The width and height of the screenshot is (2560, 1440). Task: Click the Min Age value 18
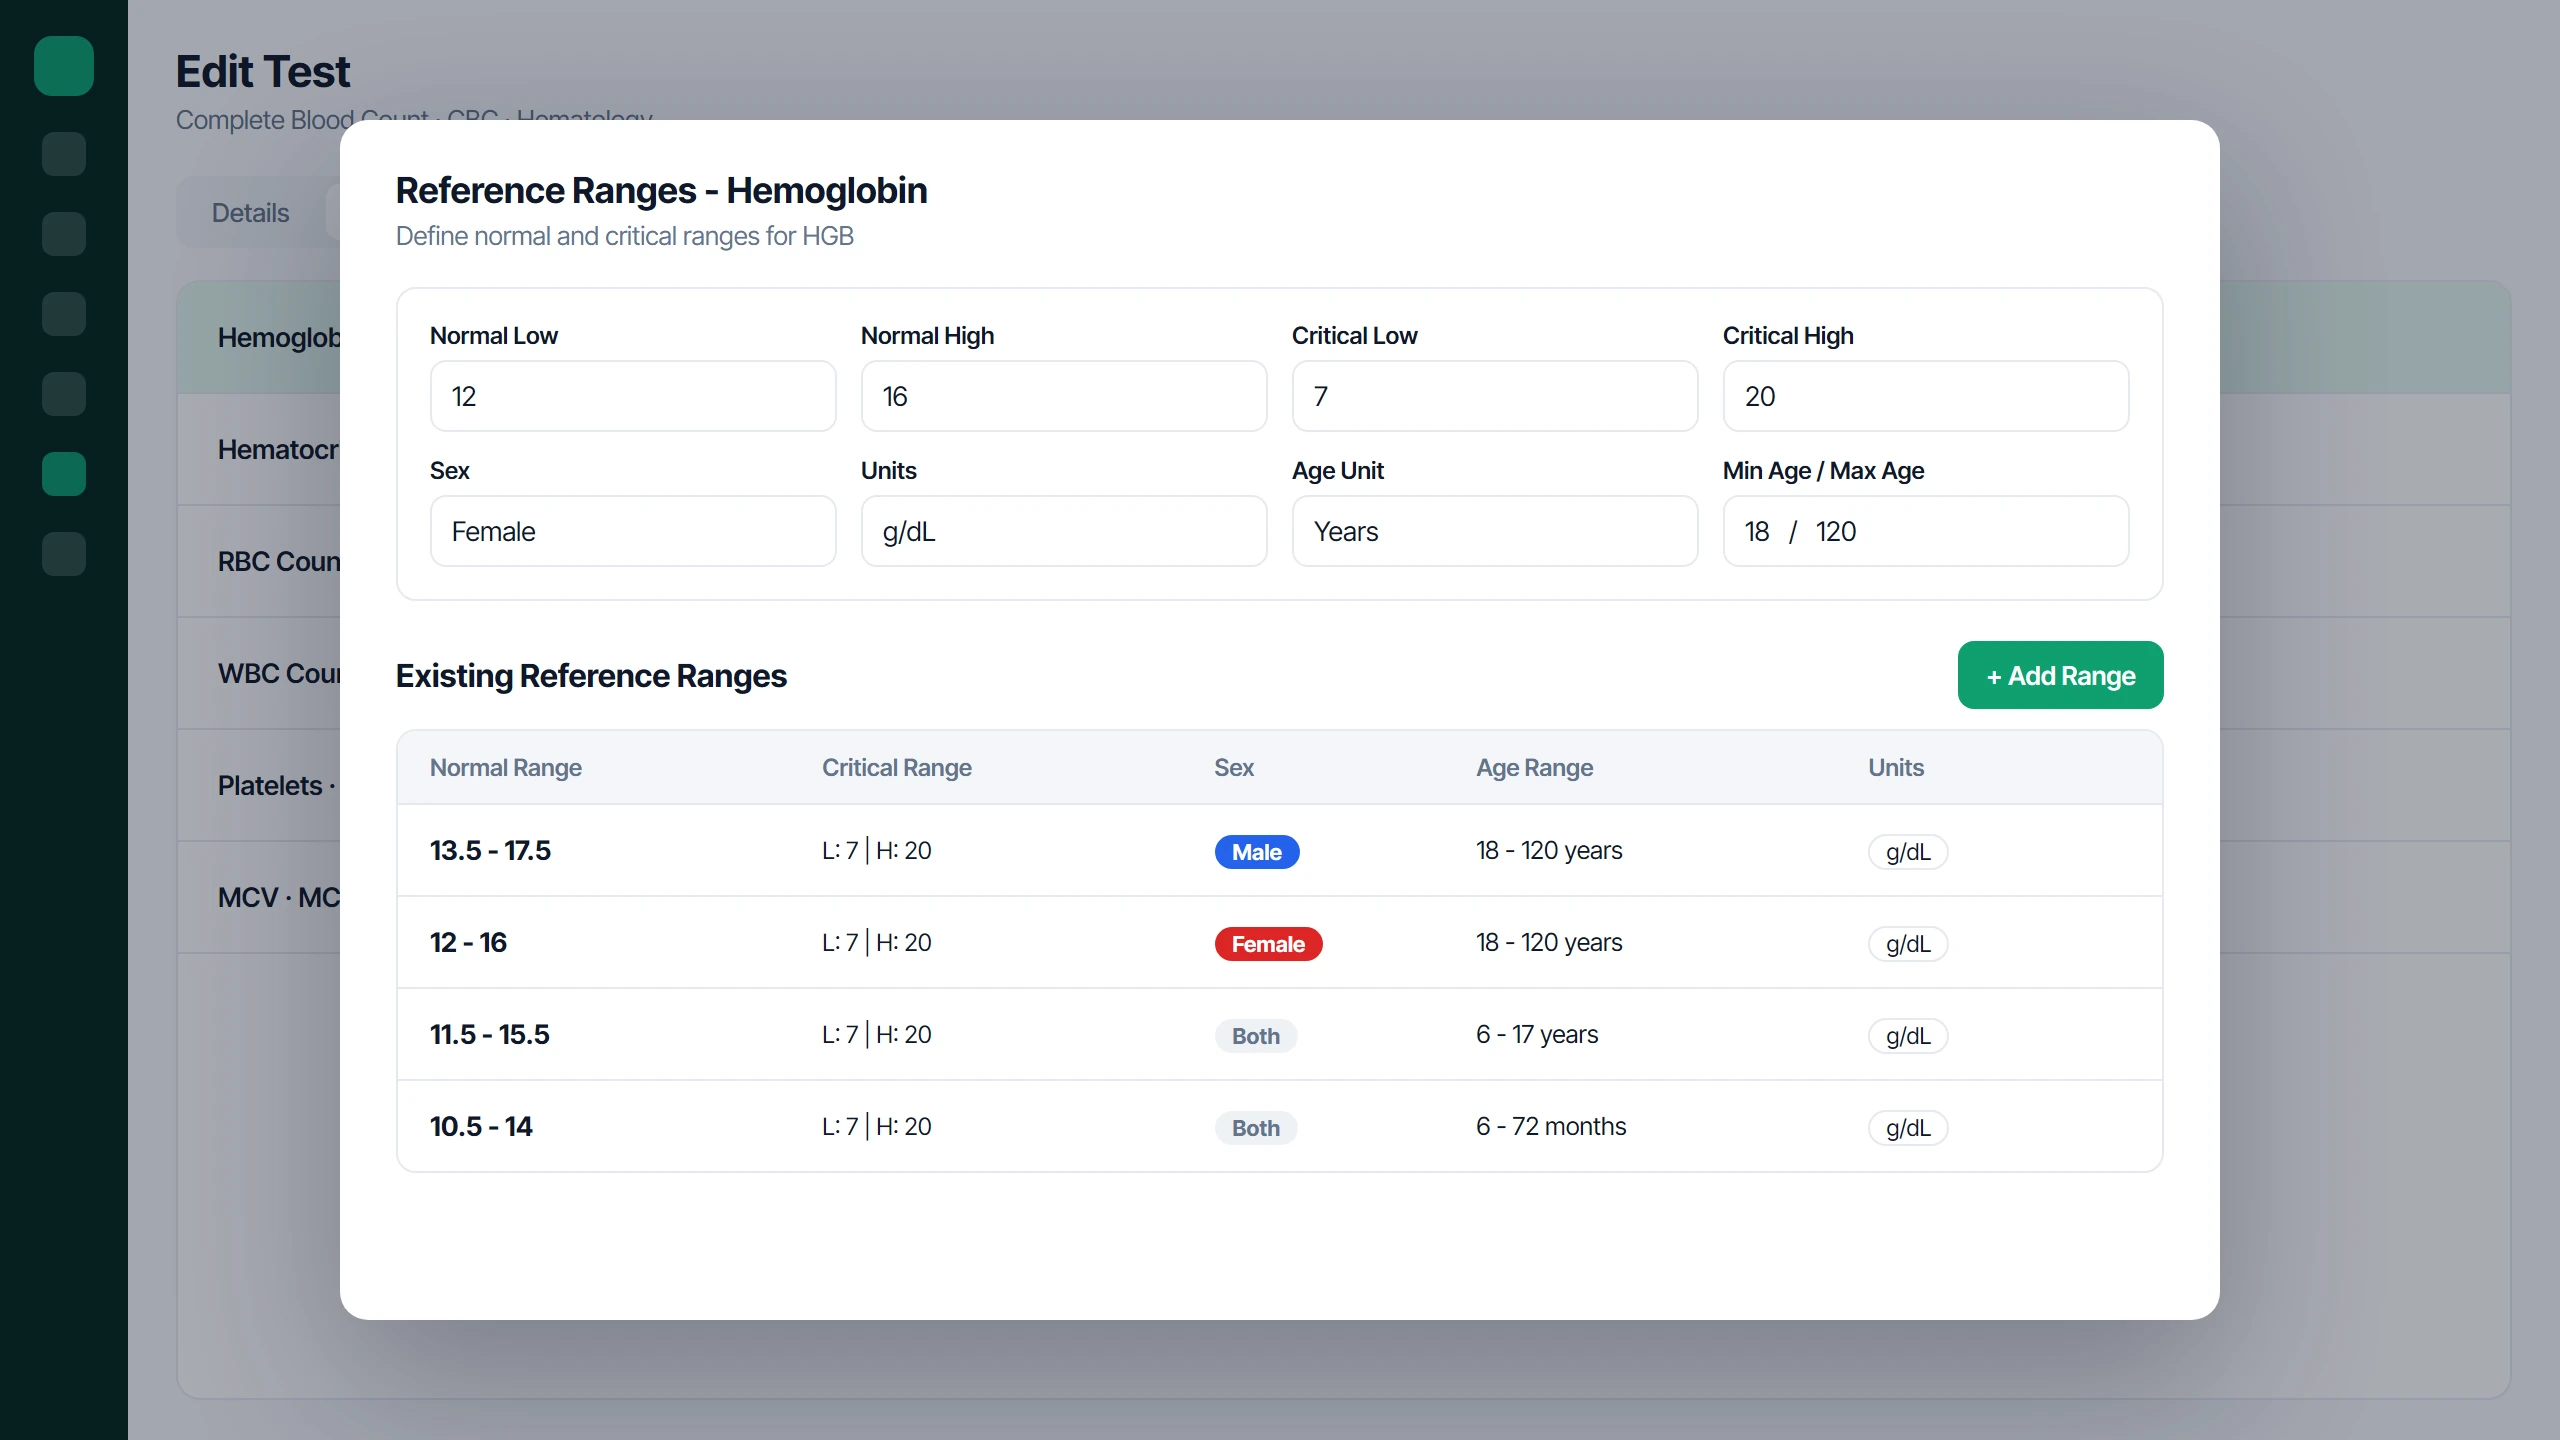(x=1757, y=531)
